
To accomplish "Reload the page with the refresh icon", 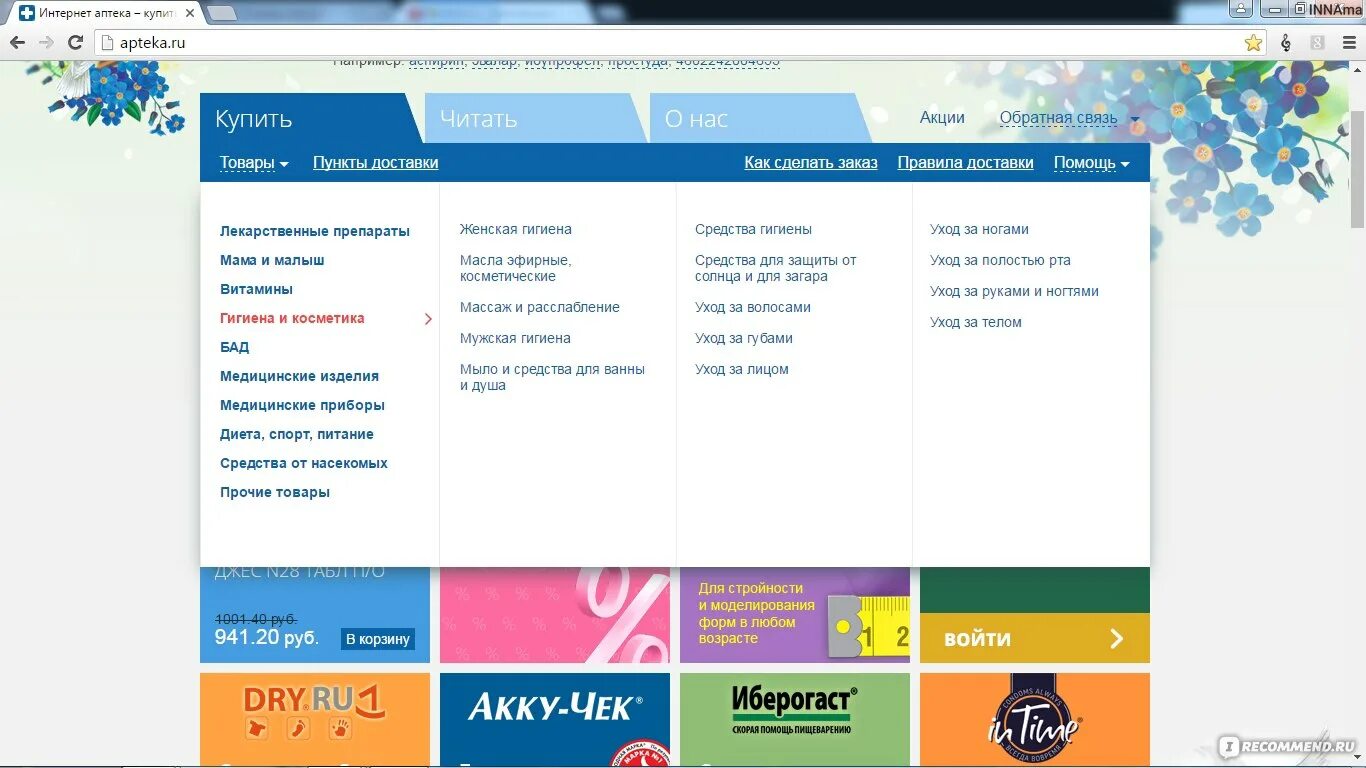I will [75, 43].
